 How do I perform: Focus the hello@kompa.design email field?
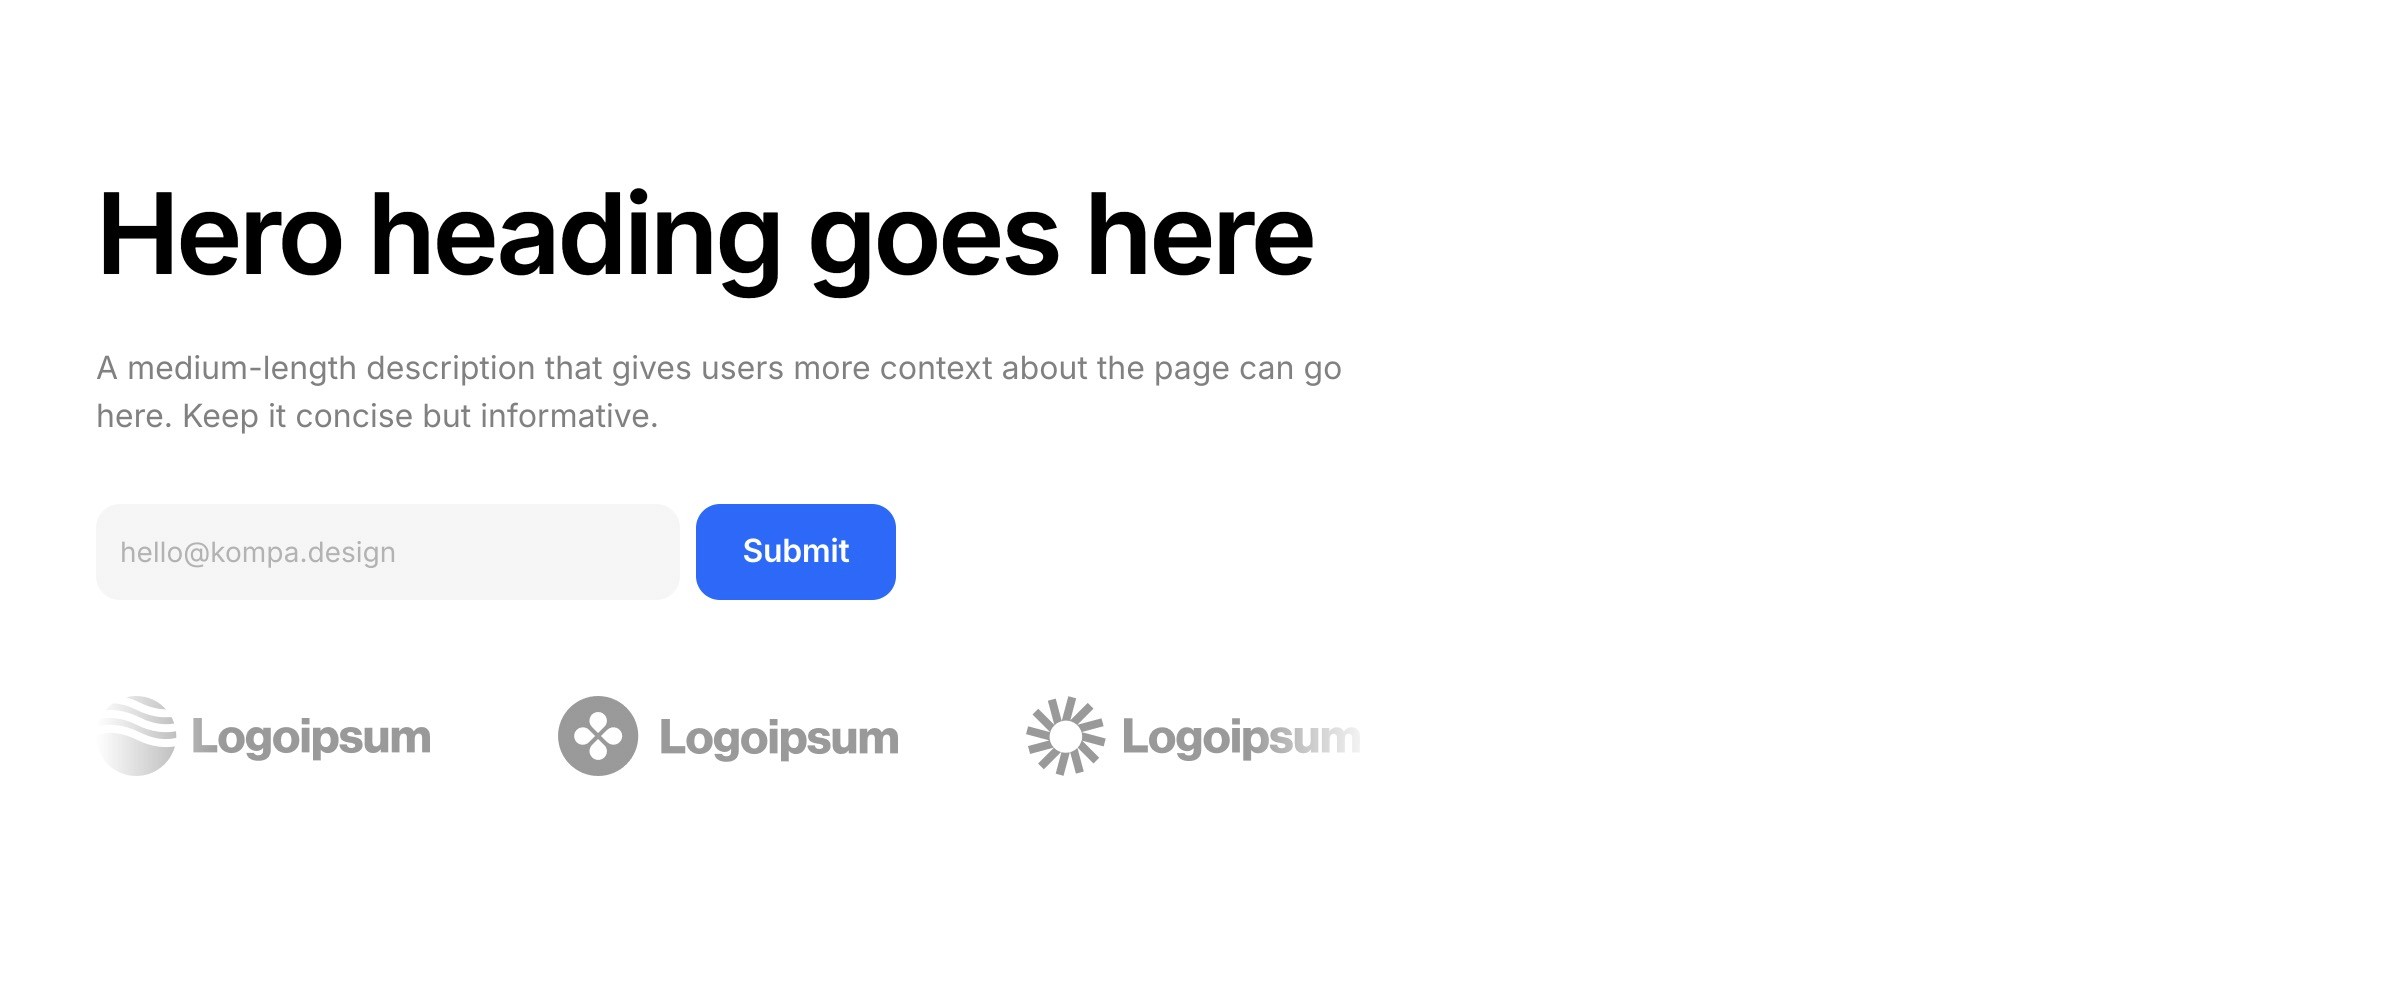[x=388, y=552]
